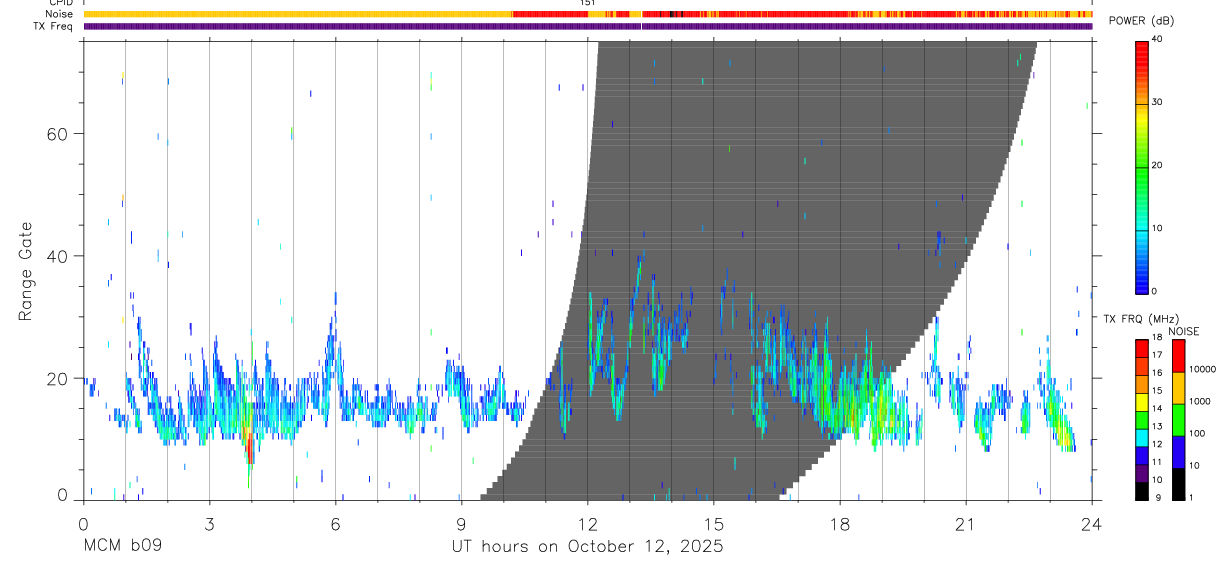1228x567 pixels.
Task: Click the 18 value on TX FRQ scale
Action: pyautogui.click(x=1158, y=338)
